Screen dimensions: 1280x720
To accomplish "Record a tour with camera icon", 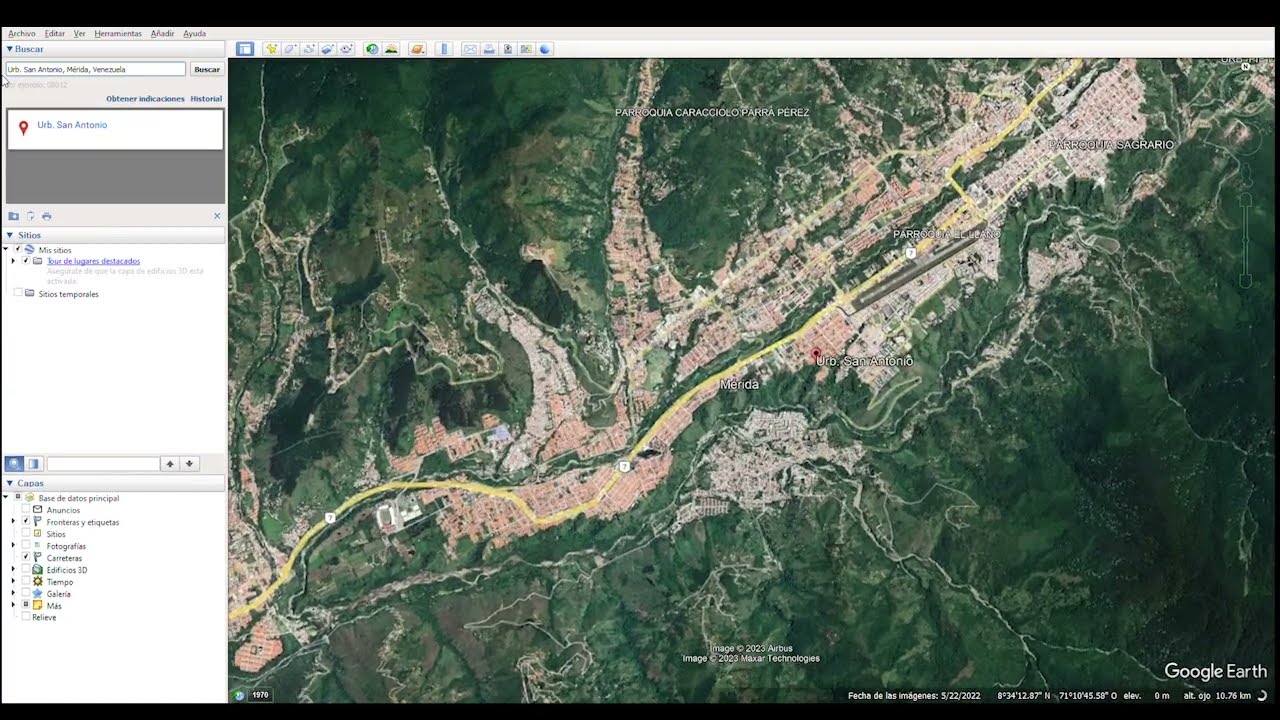I will (x=346, y=49).
